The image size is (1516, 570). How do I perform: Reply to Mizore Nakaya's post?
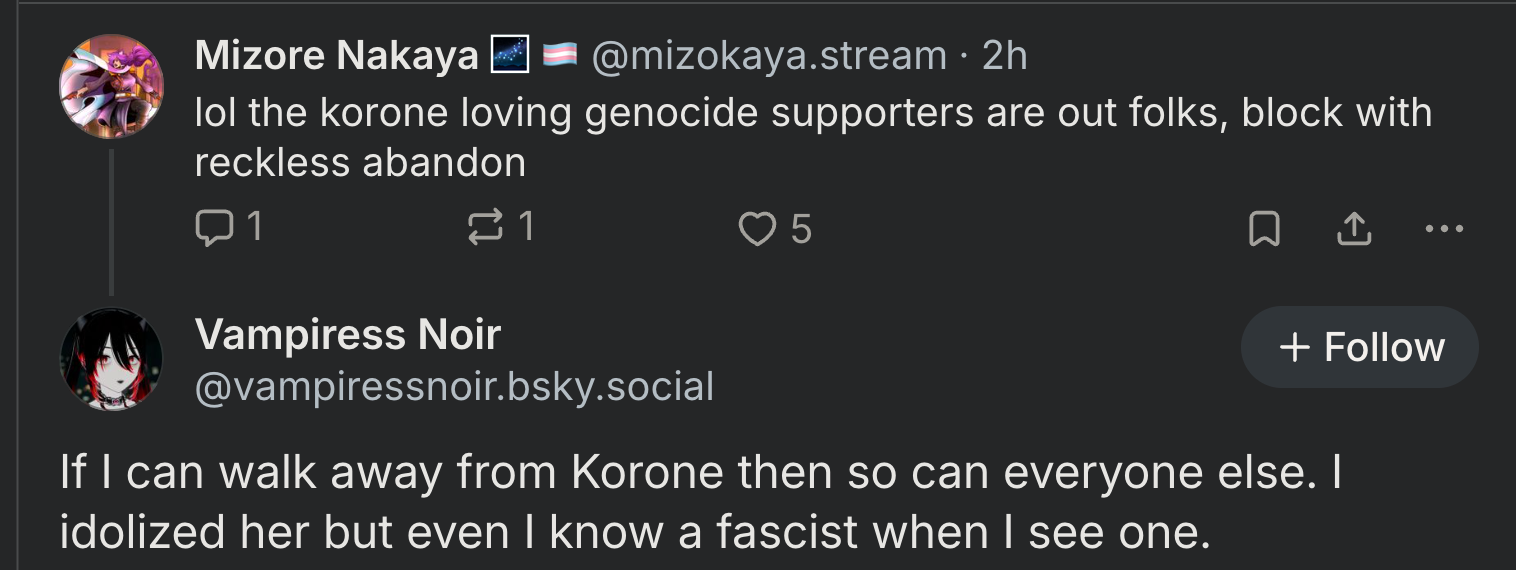[x=212, y=229]
